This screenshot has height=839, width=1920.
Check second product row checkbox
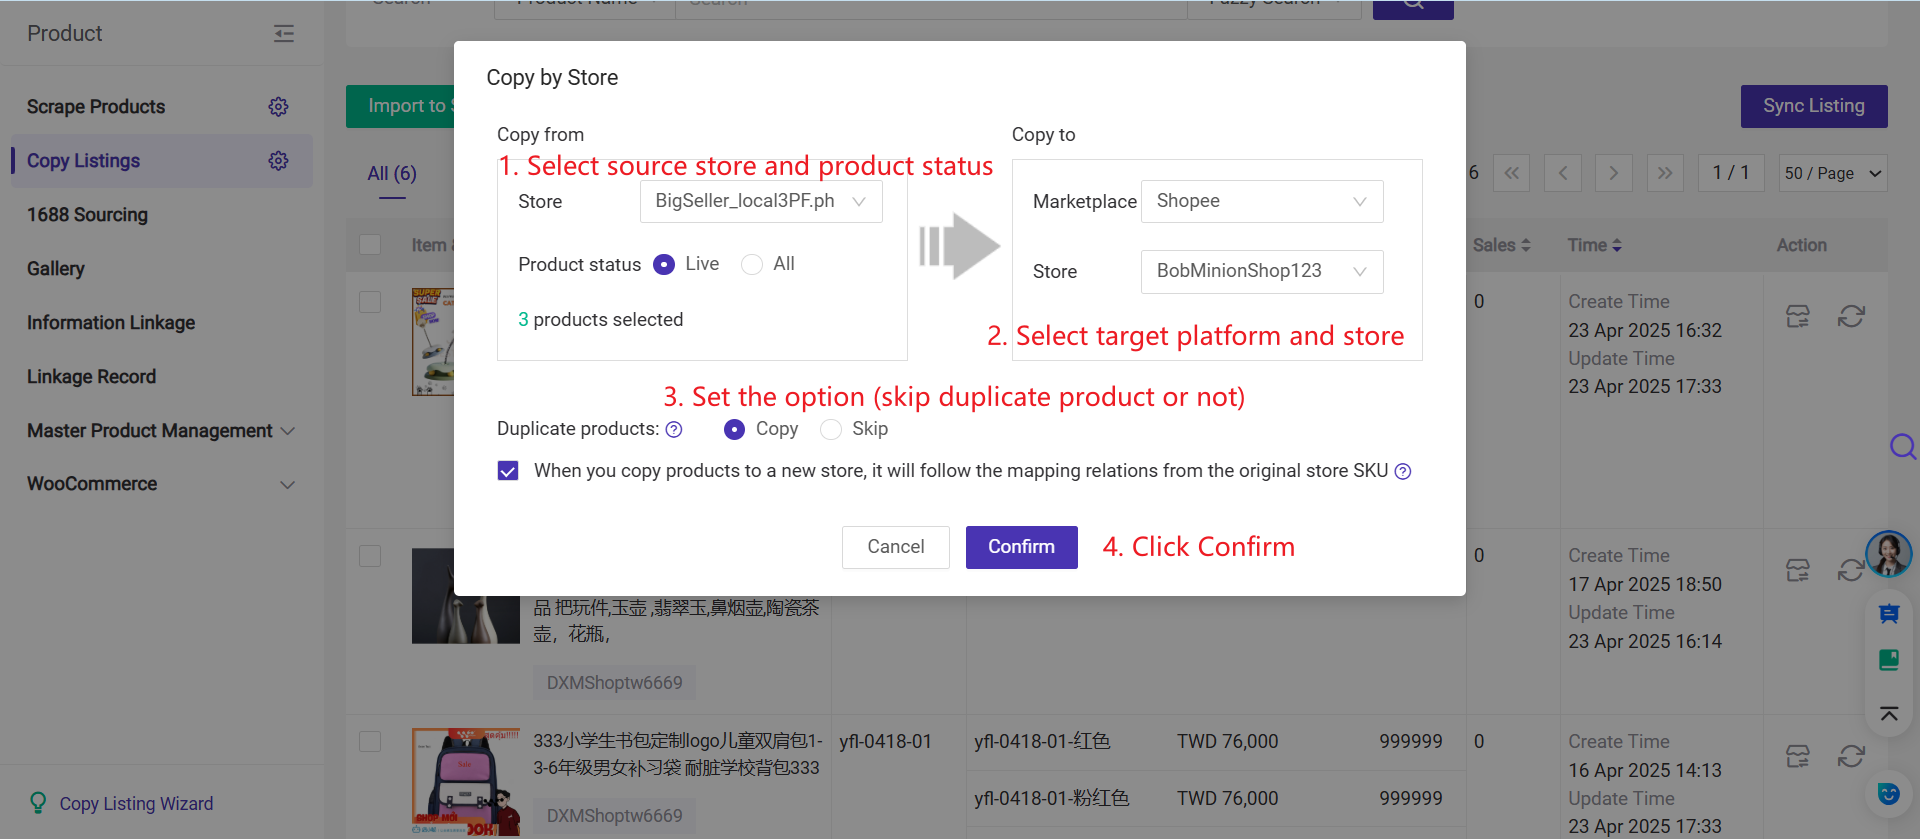coord(370,556)
